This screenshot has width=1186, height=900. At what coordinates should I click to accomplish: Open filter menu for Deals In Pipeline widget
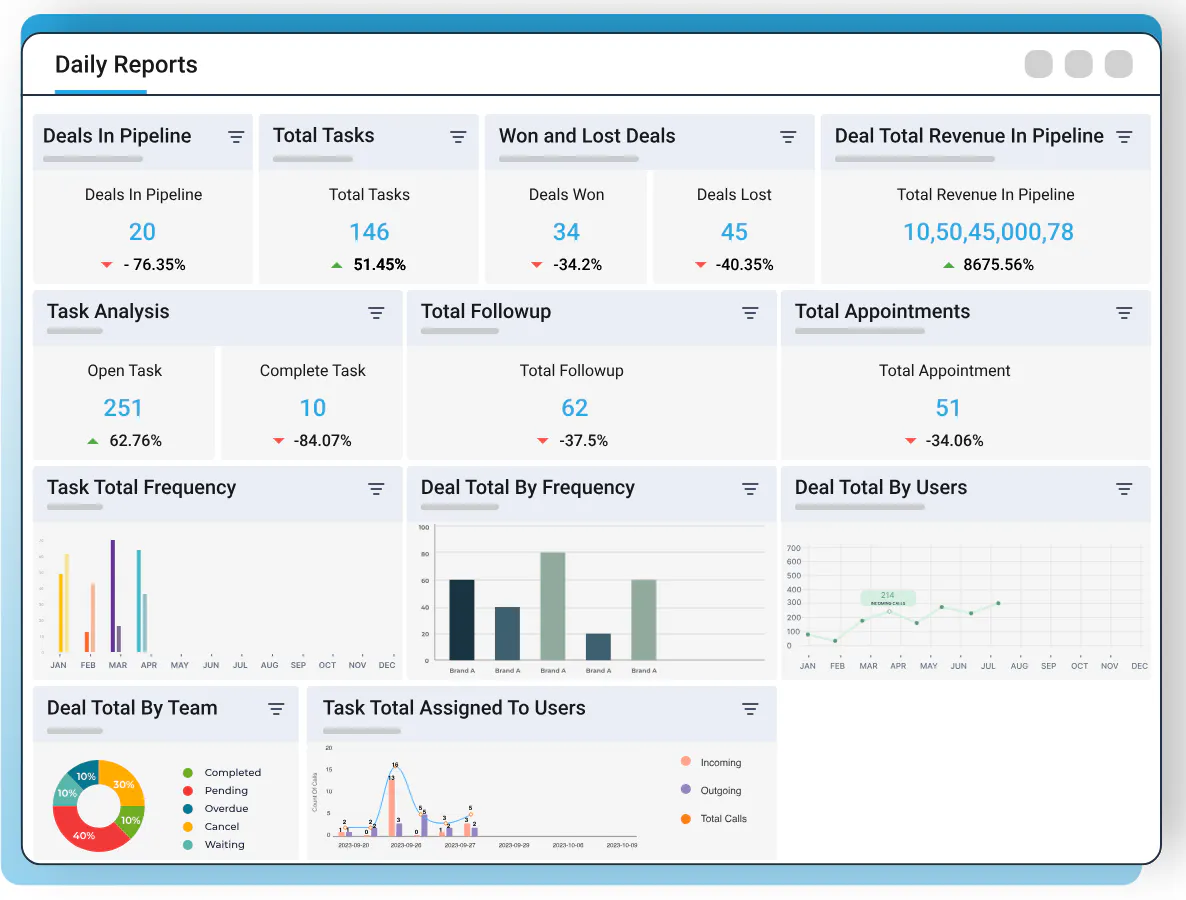click(236, 137)
